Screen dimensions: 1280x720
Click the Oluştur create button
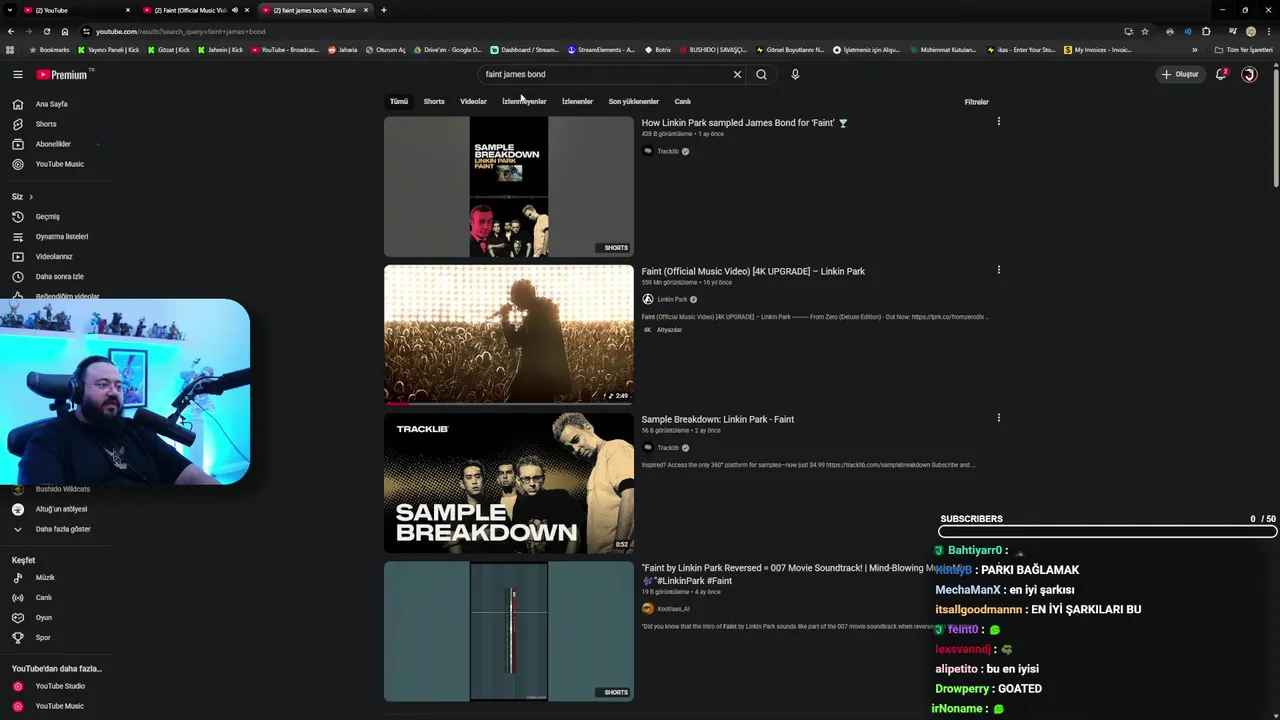click(x=1180, y=74)
